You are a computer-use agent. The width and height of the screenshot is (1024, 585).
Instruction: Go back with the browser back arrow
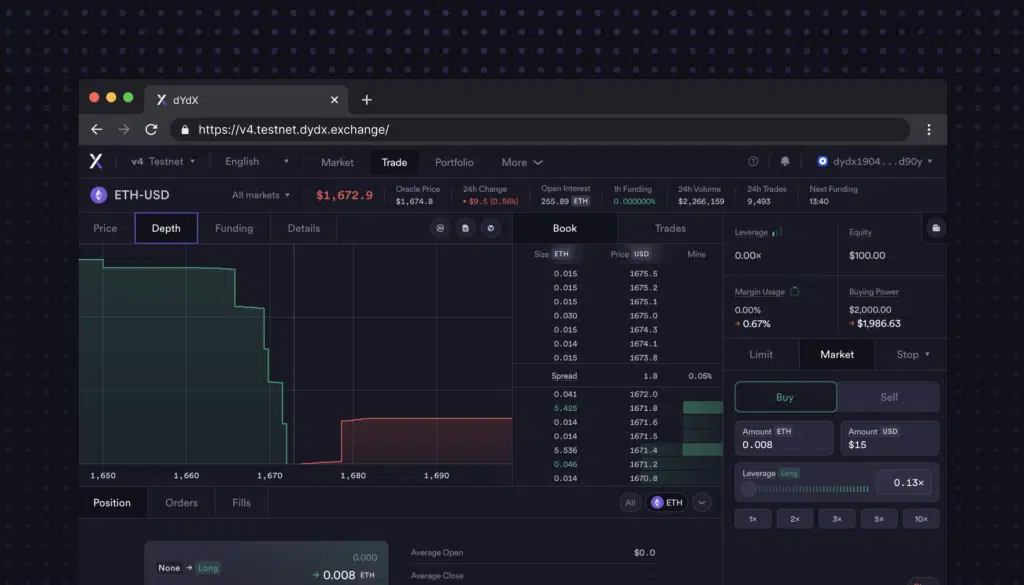97,129
